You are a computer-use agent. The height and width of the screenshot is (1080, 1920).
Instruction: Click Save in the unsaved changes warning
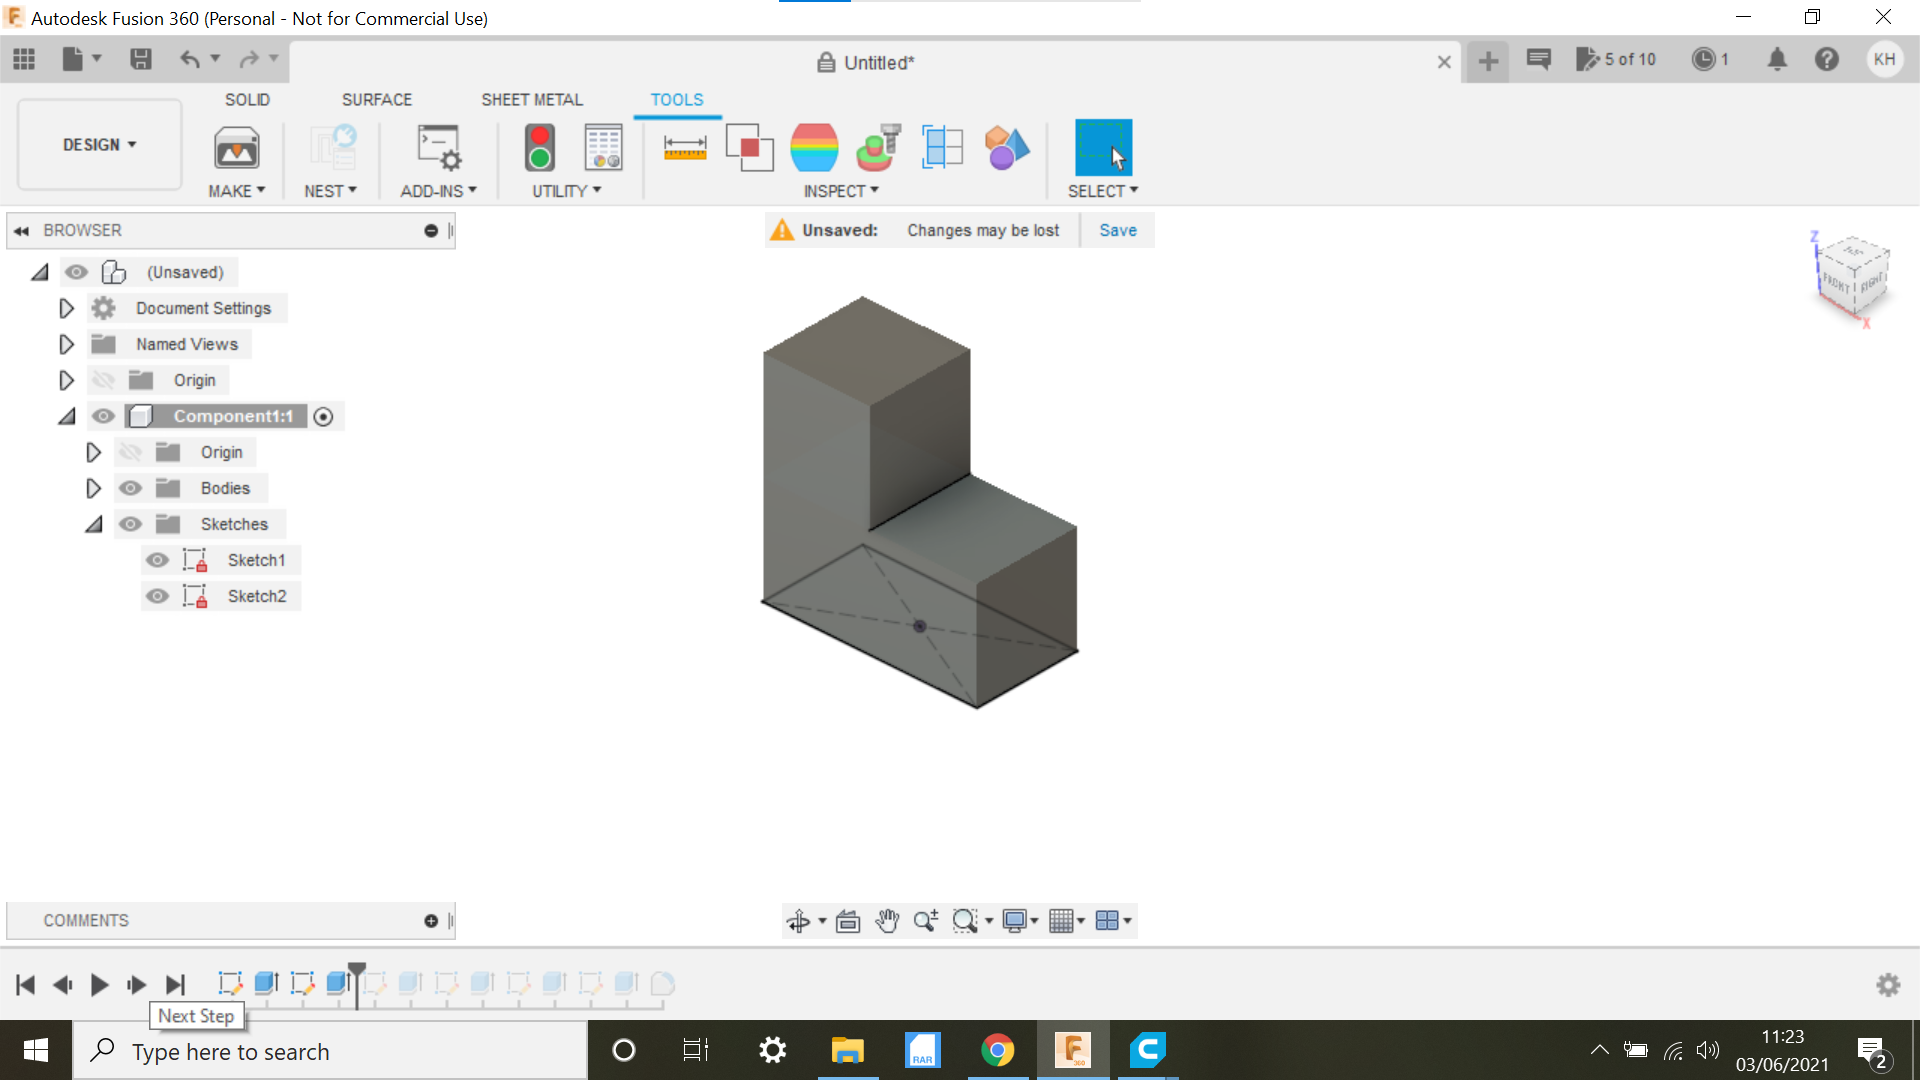1117,230
